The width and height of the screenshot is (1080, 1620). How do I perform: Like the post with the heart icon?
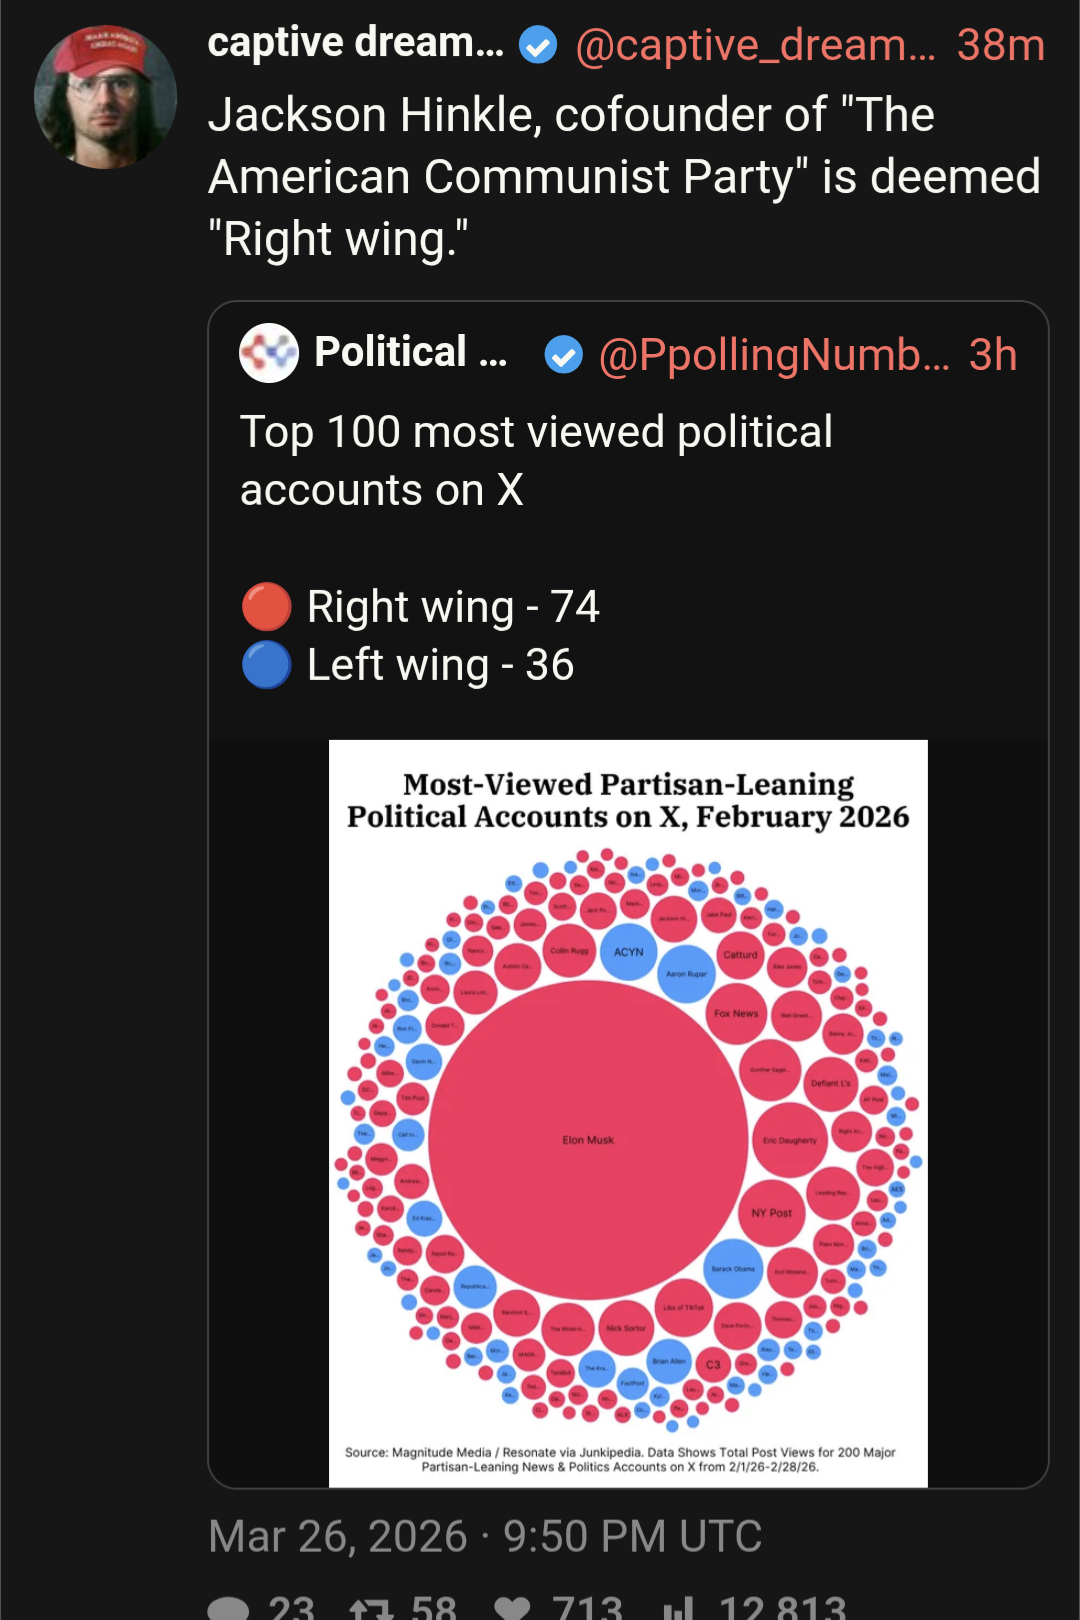pos(512,1606)
